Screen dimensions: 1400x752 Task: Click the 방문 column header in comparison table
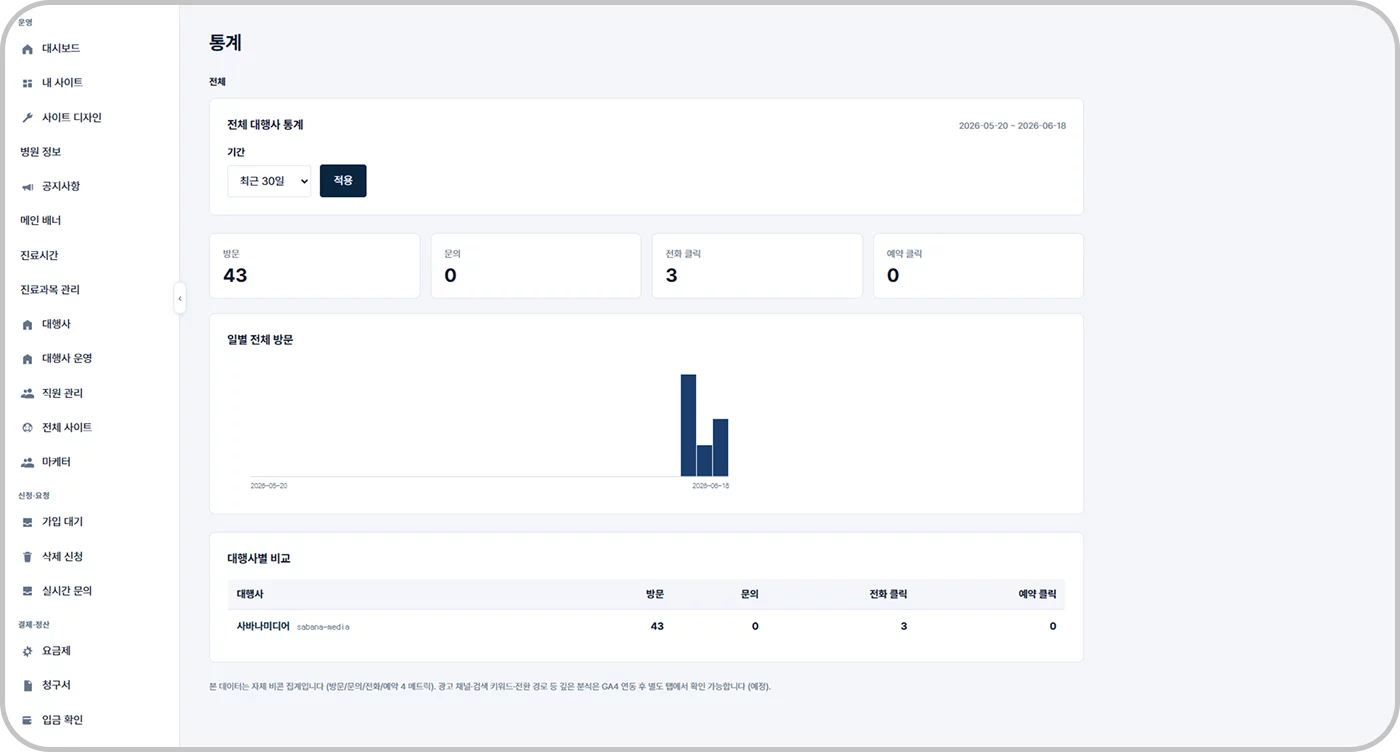[655, 594]
